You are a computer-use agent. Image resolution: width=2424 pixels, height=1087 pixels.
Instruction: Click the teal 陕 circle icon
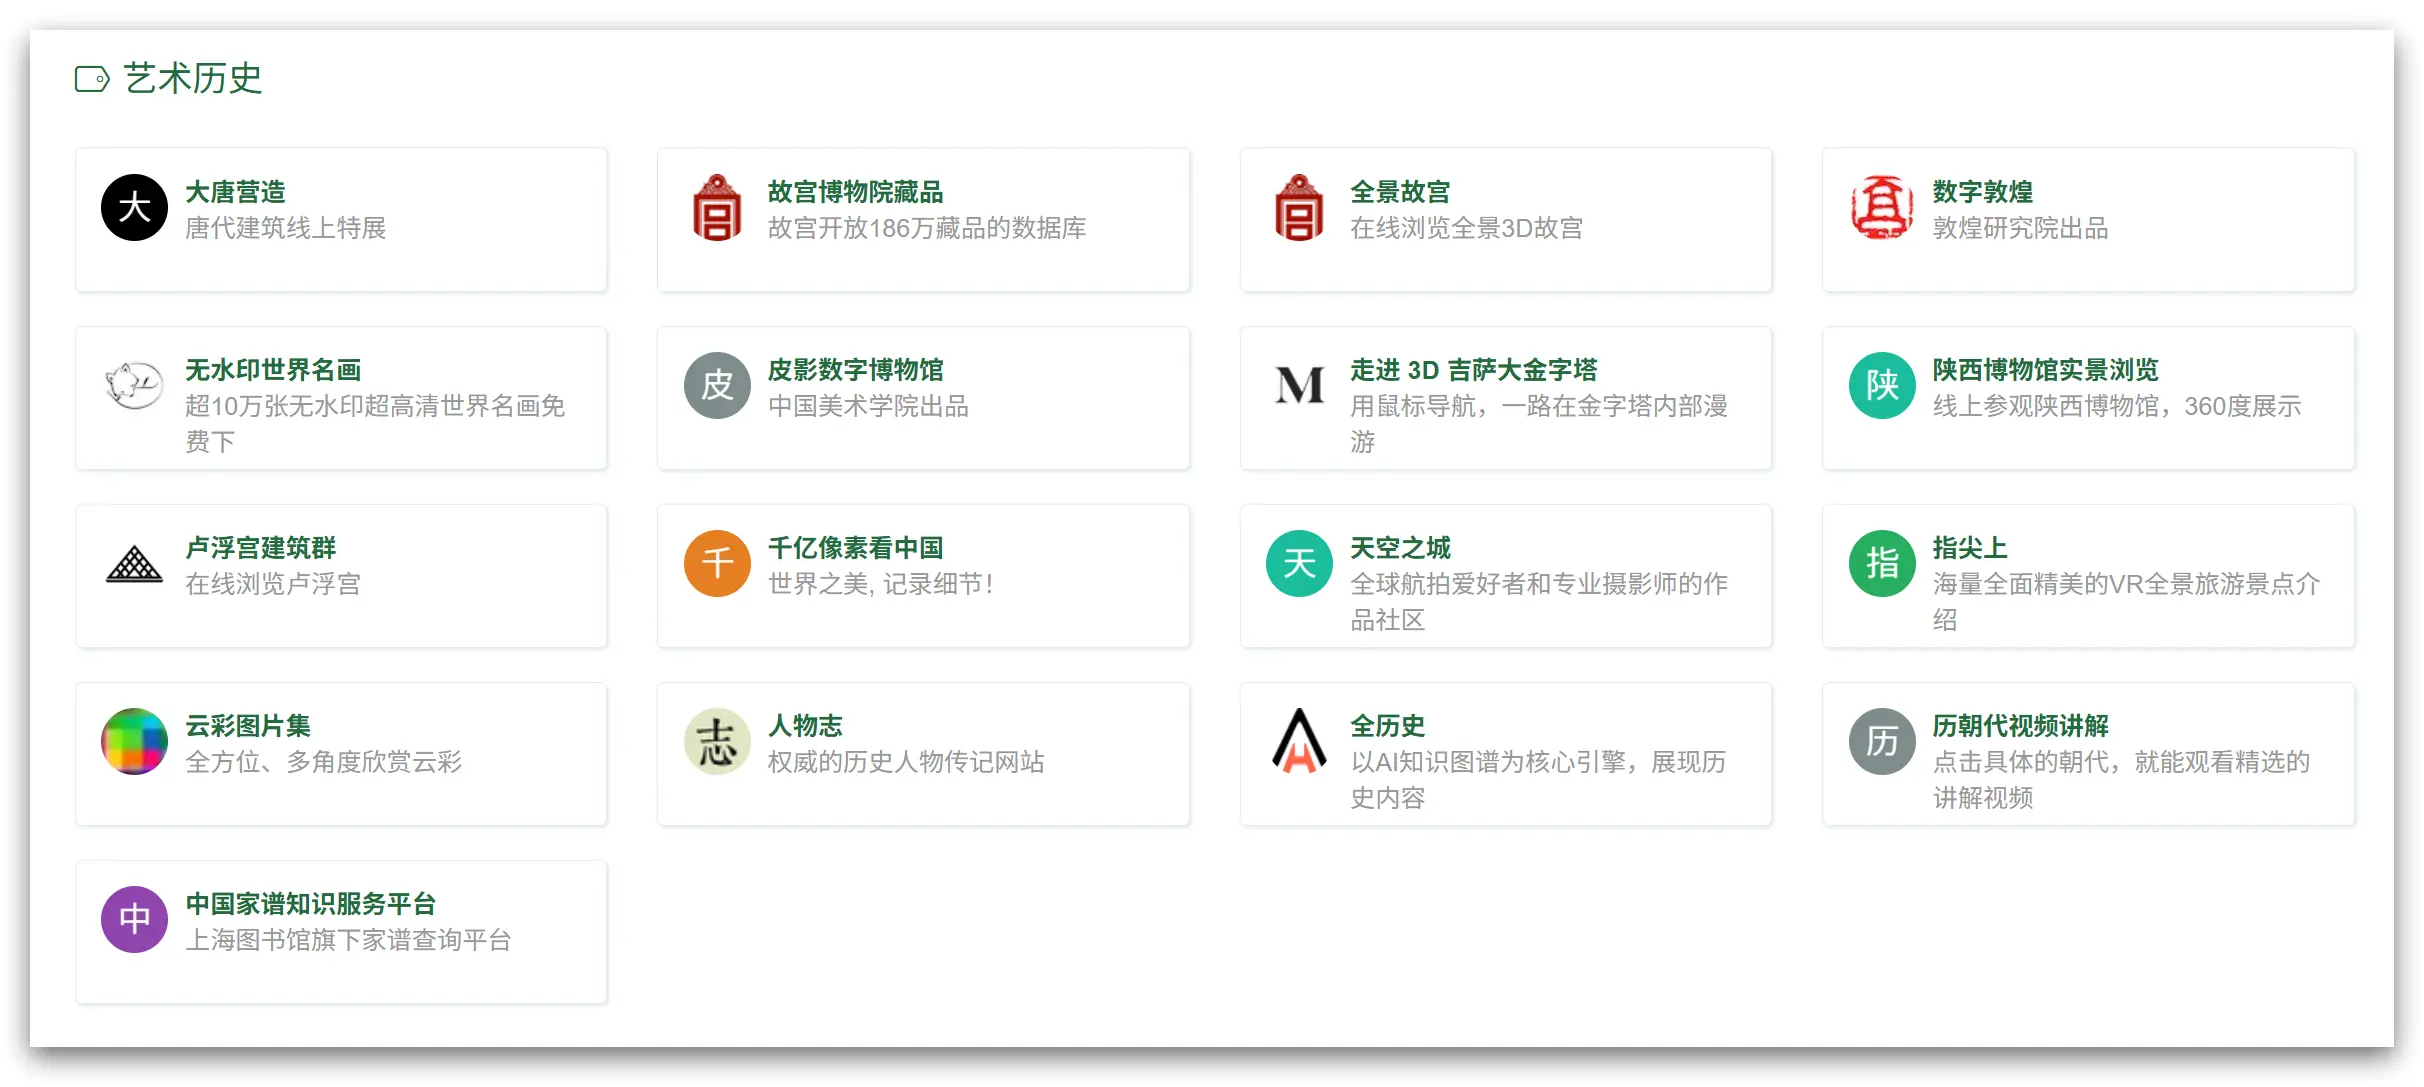pos(1882,386)
